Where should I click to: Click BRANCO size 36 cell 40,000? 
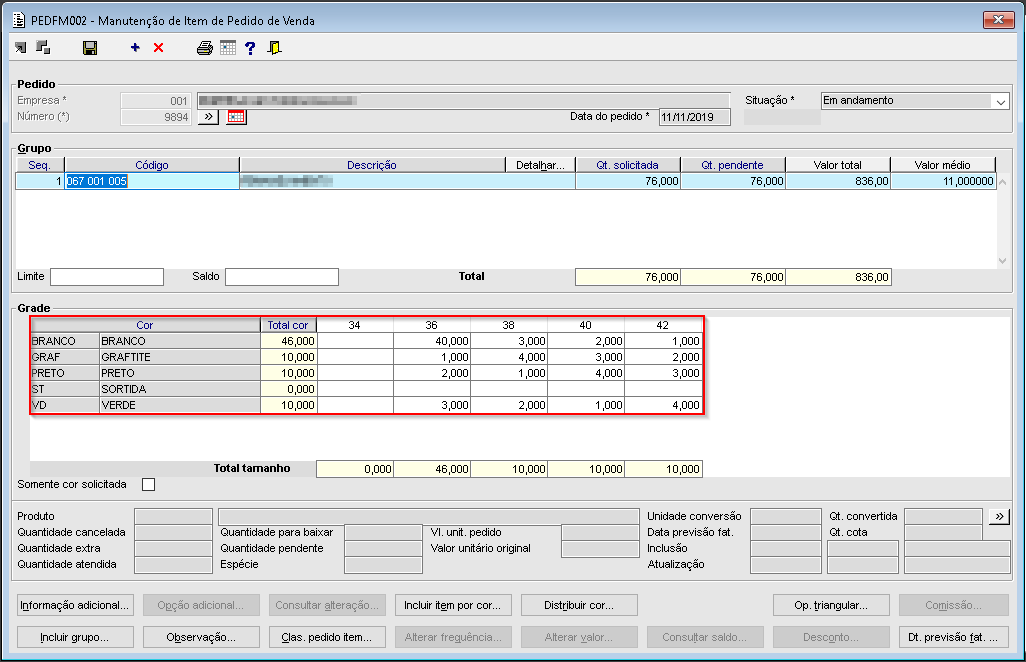pos(432,341)
